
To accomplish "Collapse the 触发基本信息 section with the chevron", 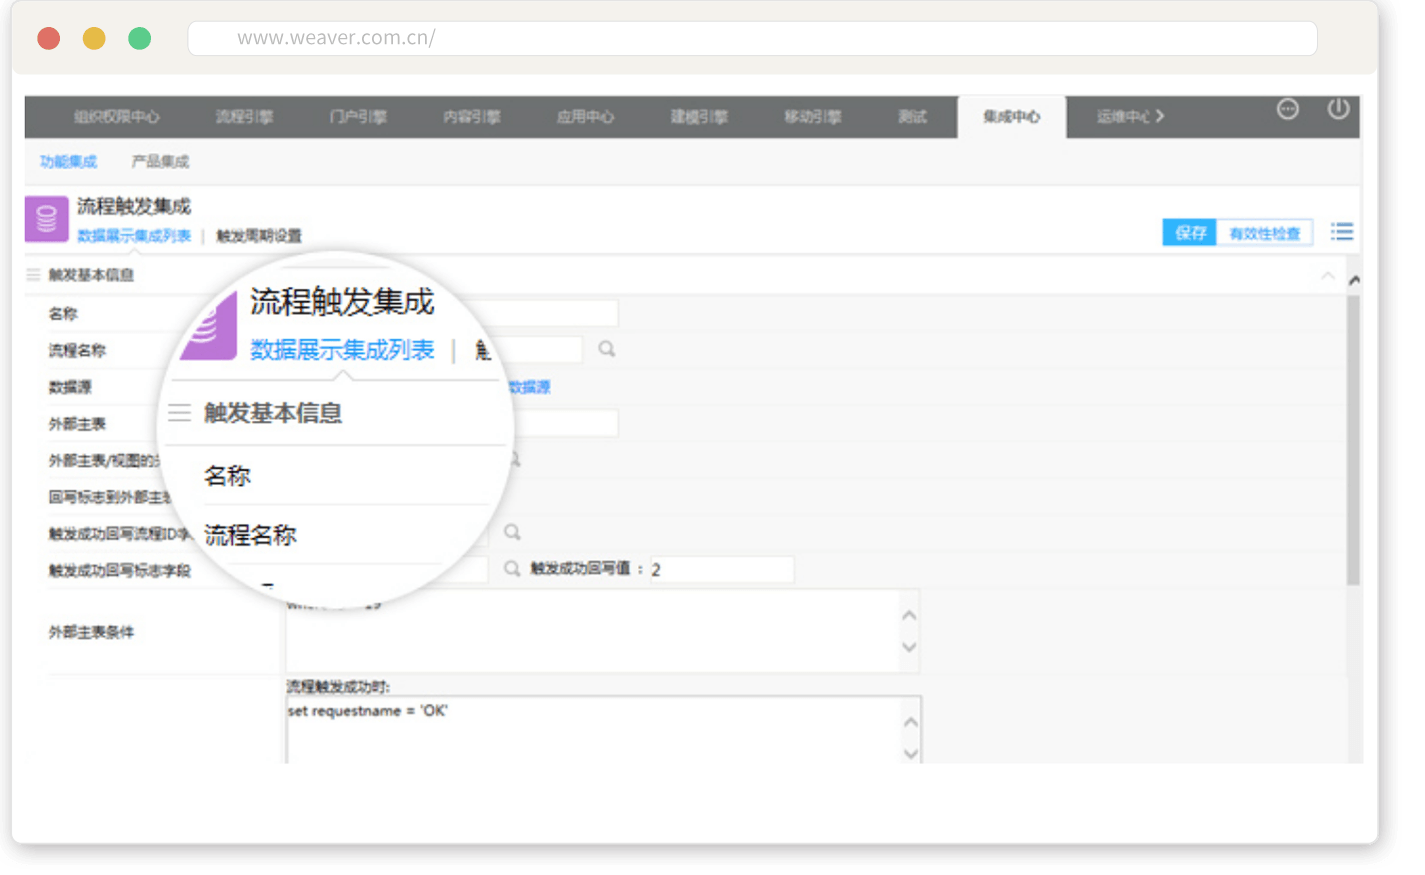I will click(x=1327, y=275).
